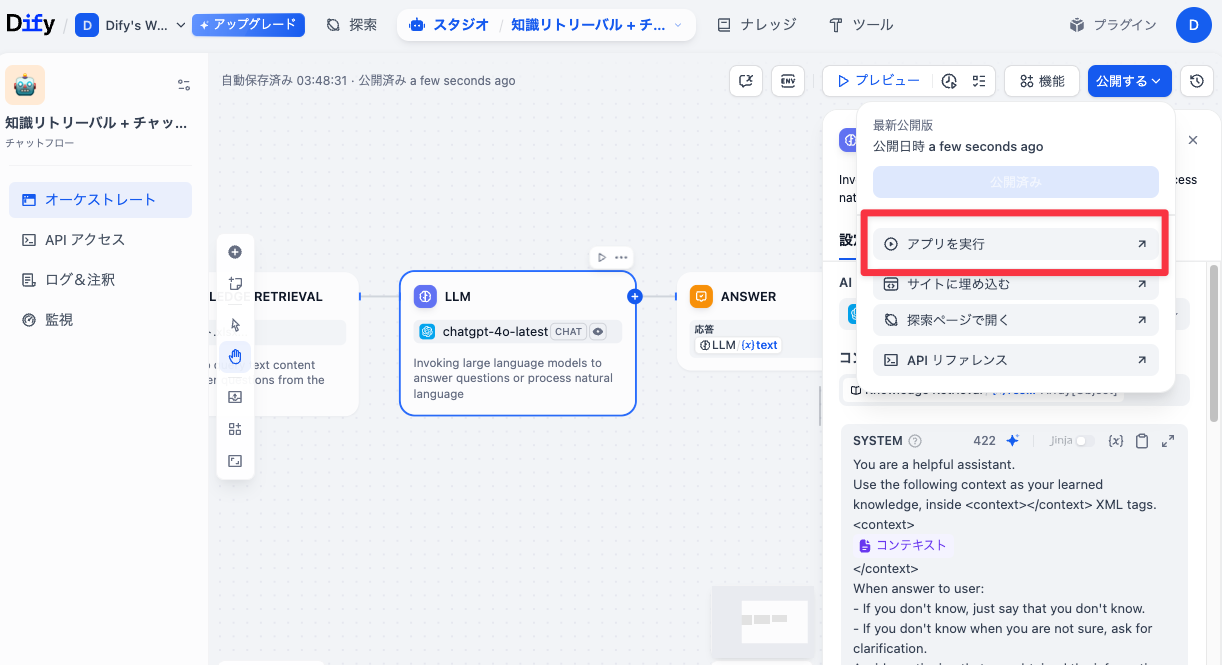The width and height of the screenshot is (1222, 665).
Task: Select the pointer mode tool
Action: point(235,325)
